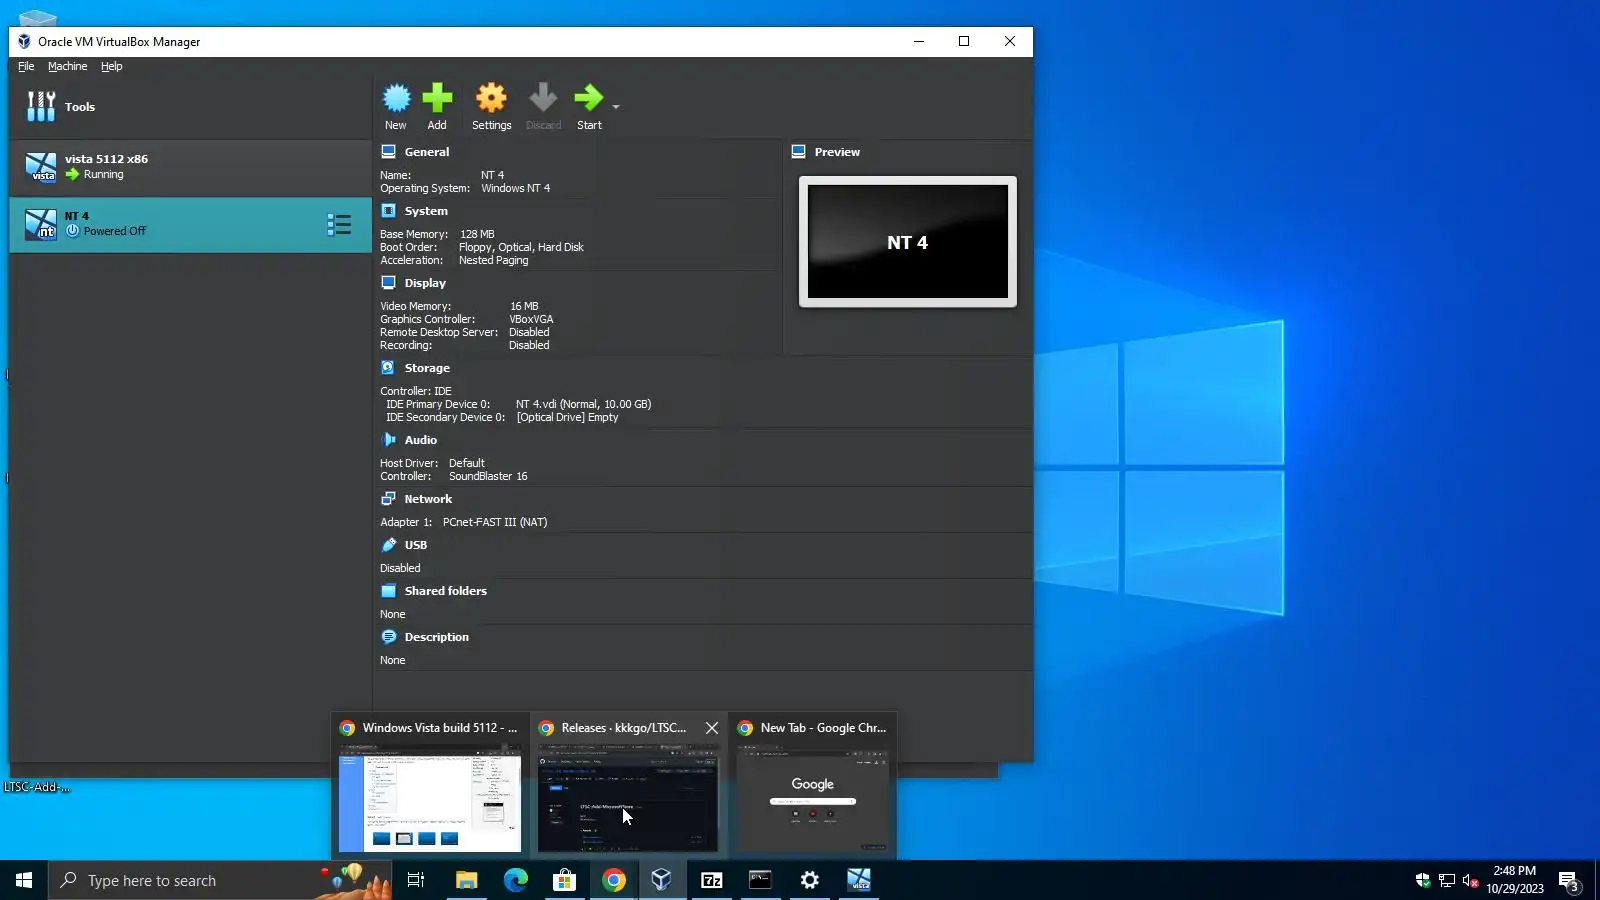Click the Network section header
Image resolution: width=1600 pixels, height=900 pixels.
pos(428,499)
